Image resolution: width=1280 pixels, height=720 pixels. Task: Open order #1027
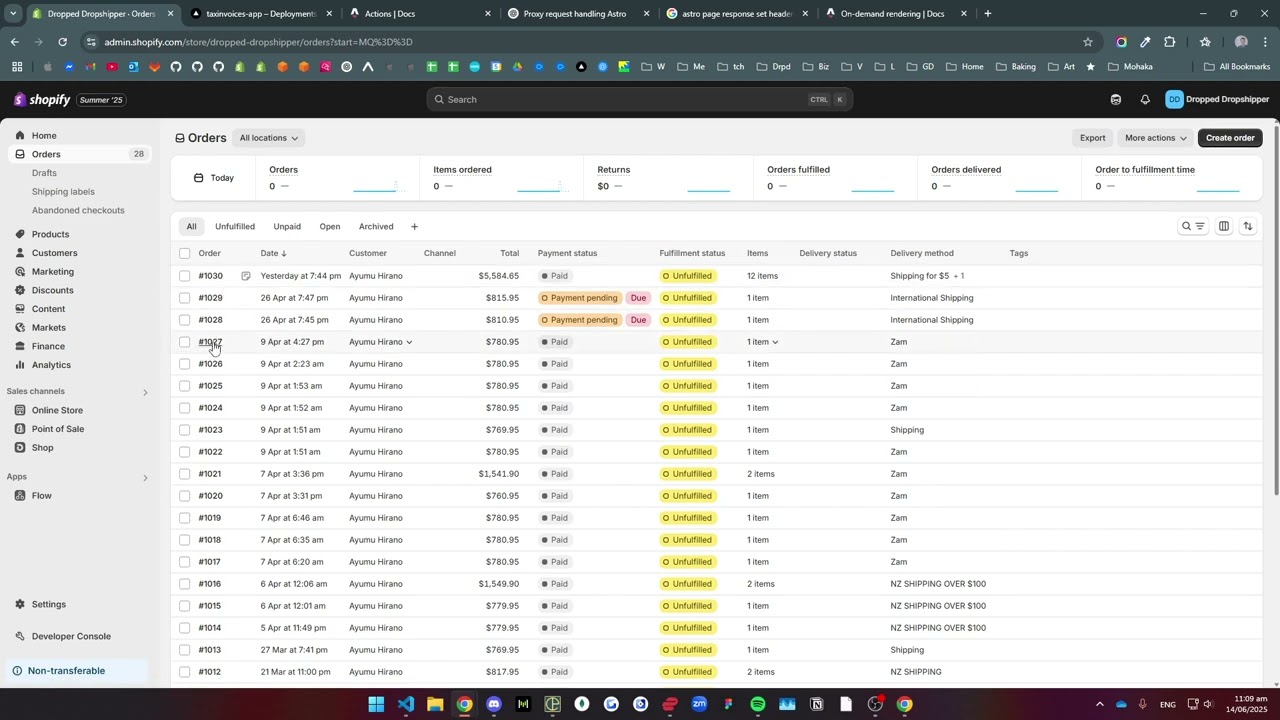click(x=210, y=342)
